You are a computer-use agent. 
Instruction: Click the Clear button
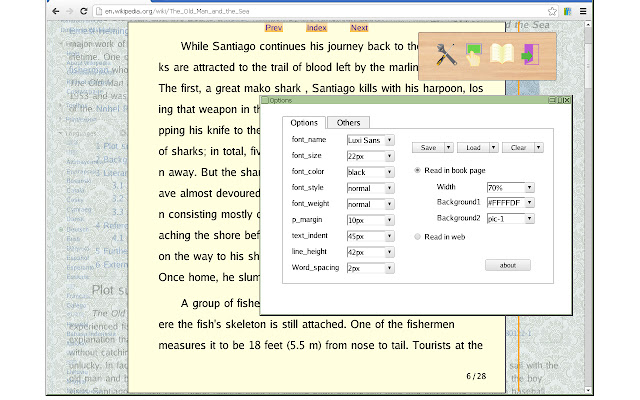pos(518,147)
